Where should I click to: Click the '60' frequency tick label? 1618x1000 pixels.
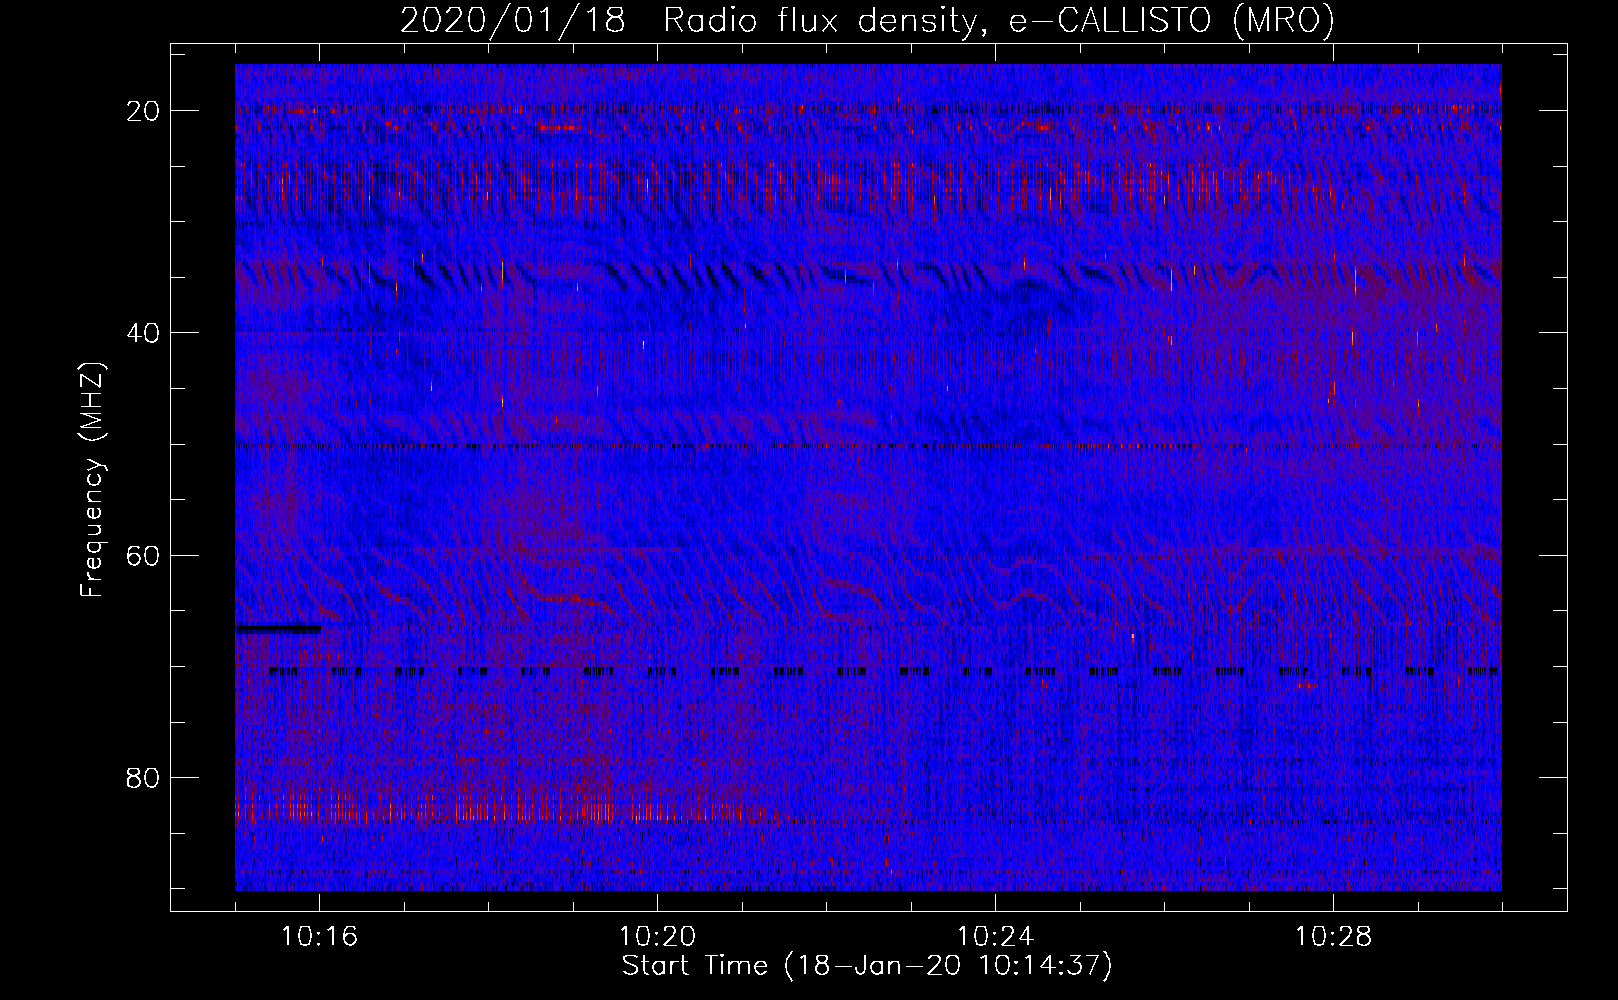coord(144,555)
